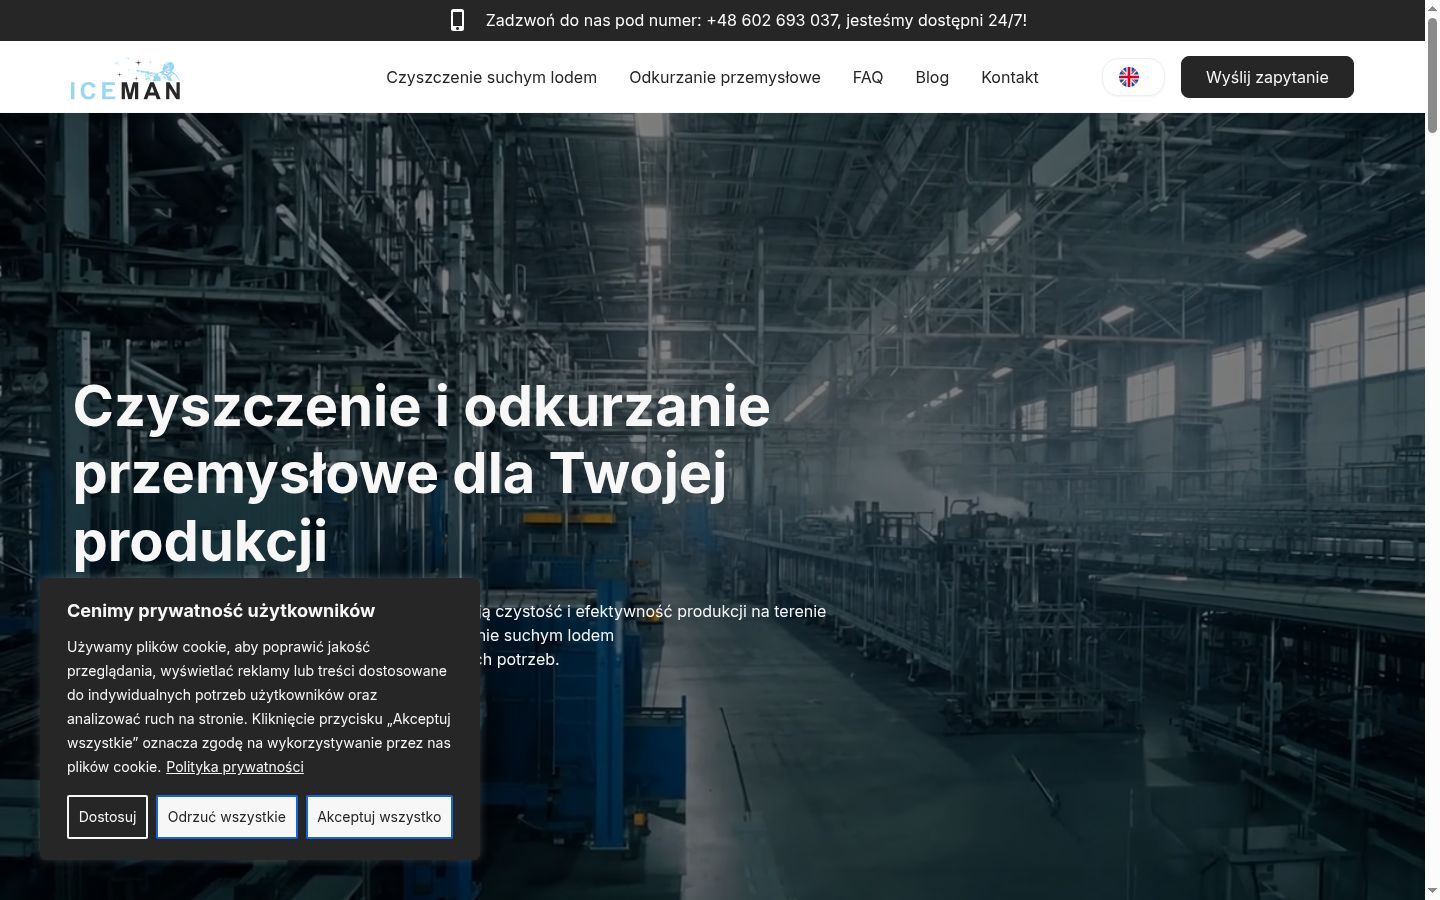Click the scrollbar up arrow
The image size is (1440, 900).
[1432, 8]
